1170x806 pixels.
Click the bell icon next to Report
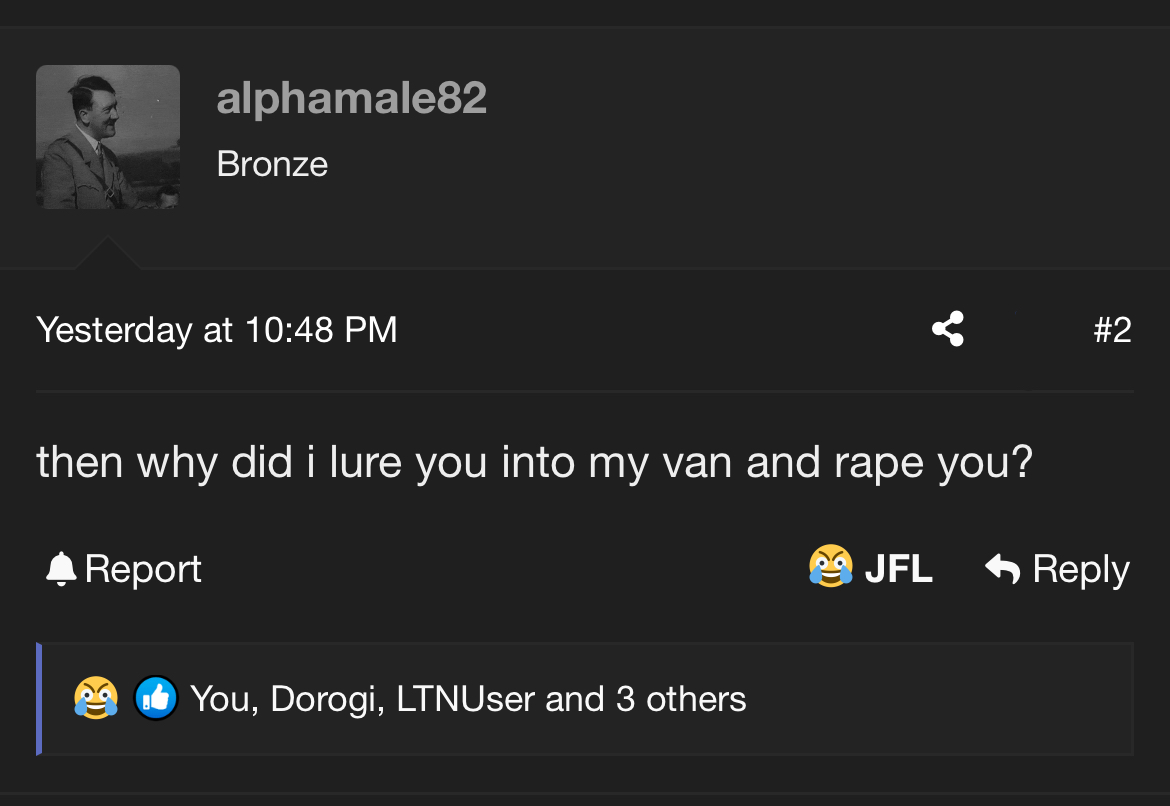(x=61, y=569)
